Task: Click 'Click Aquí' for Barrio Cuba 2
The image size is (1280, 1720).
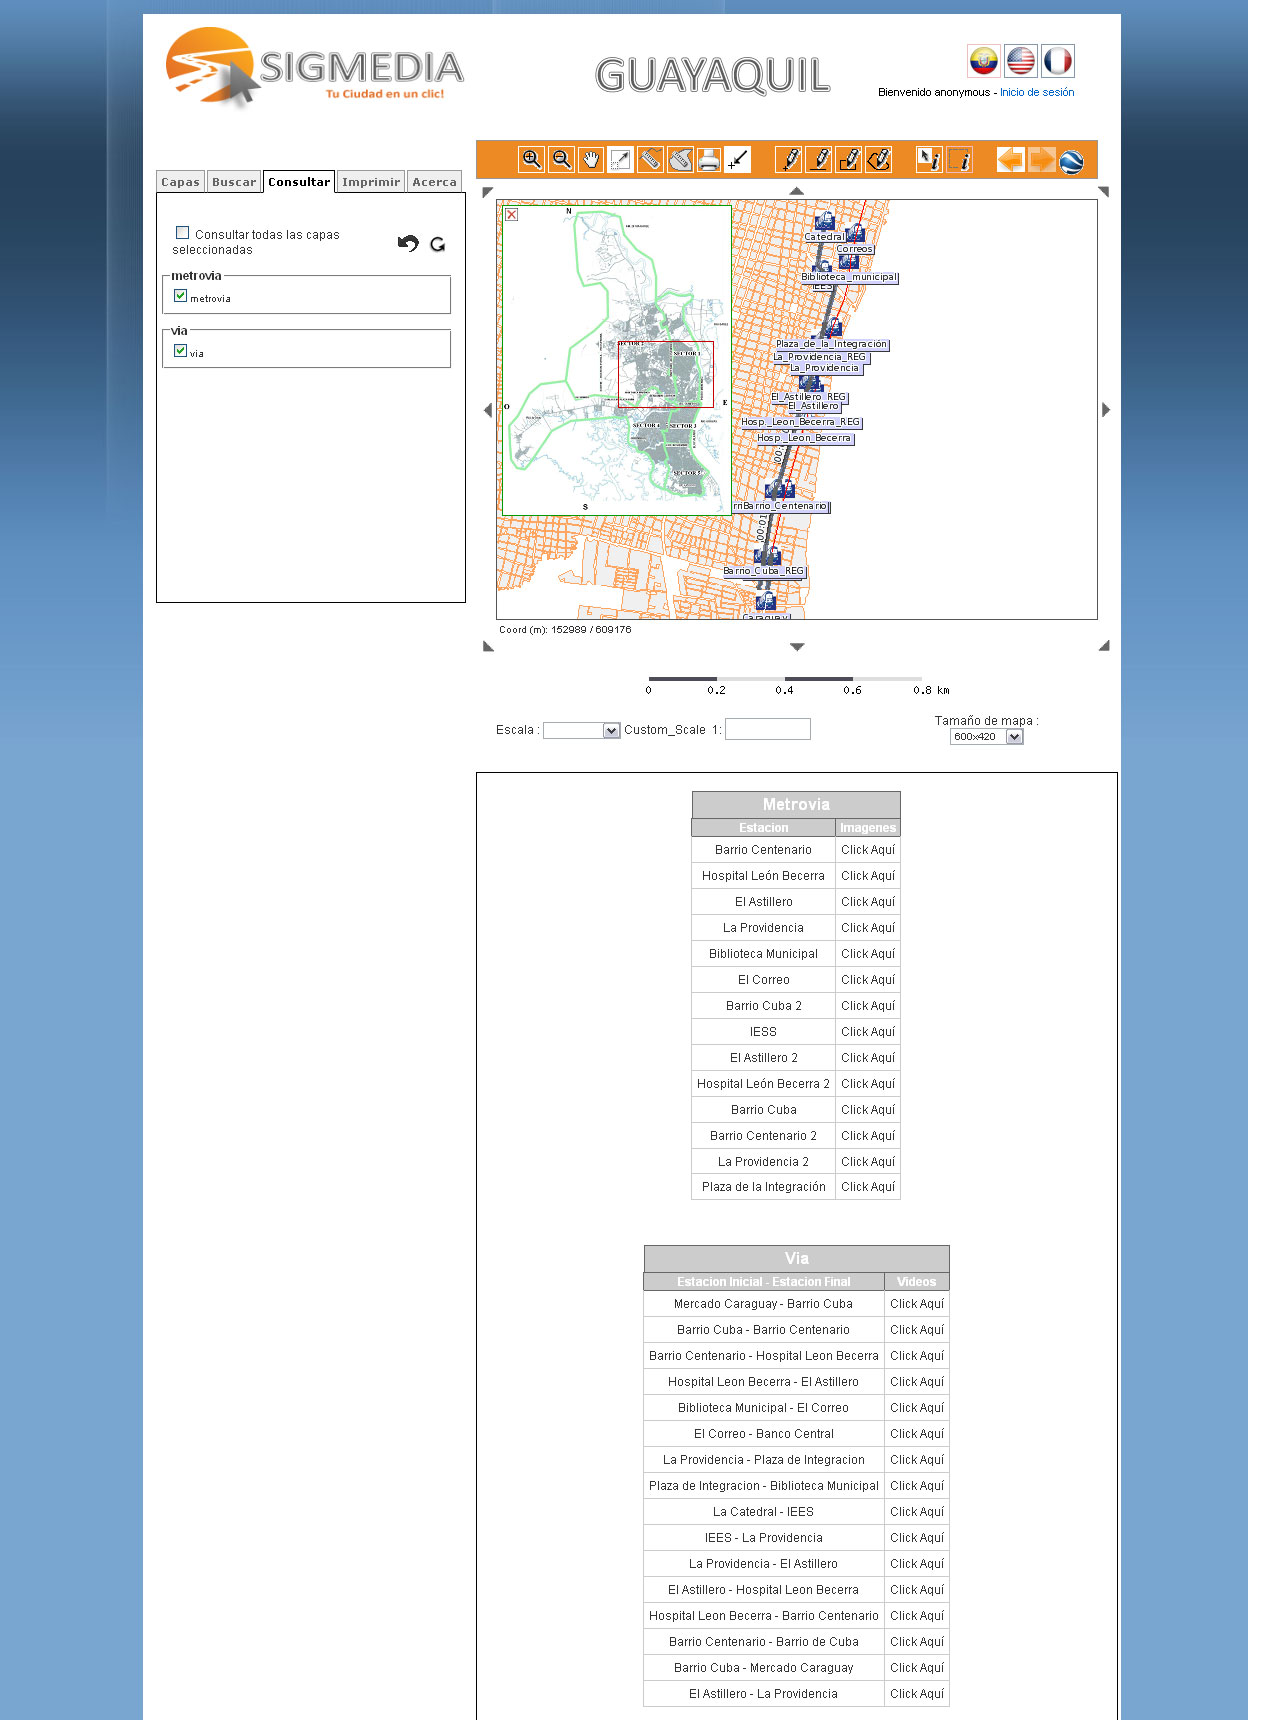Action: tap(868, 1006)
